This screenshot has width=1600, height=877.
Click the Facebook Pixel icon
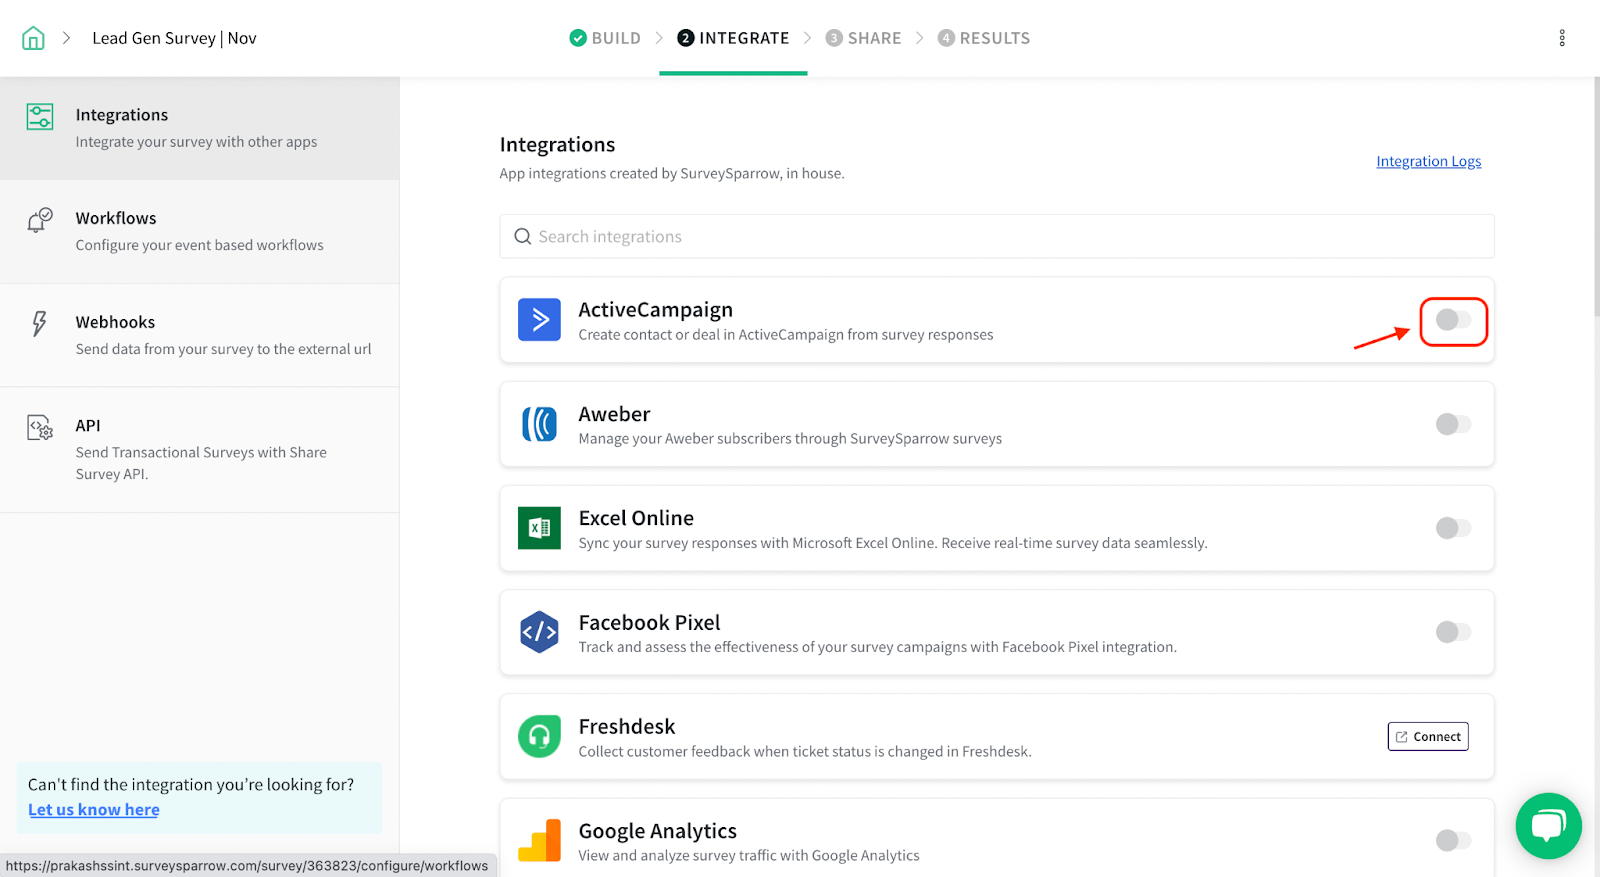pos(539,632)
